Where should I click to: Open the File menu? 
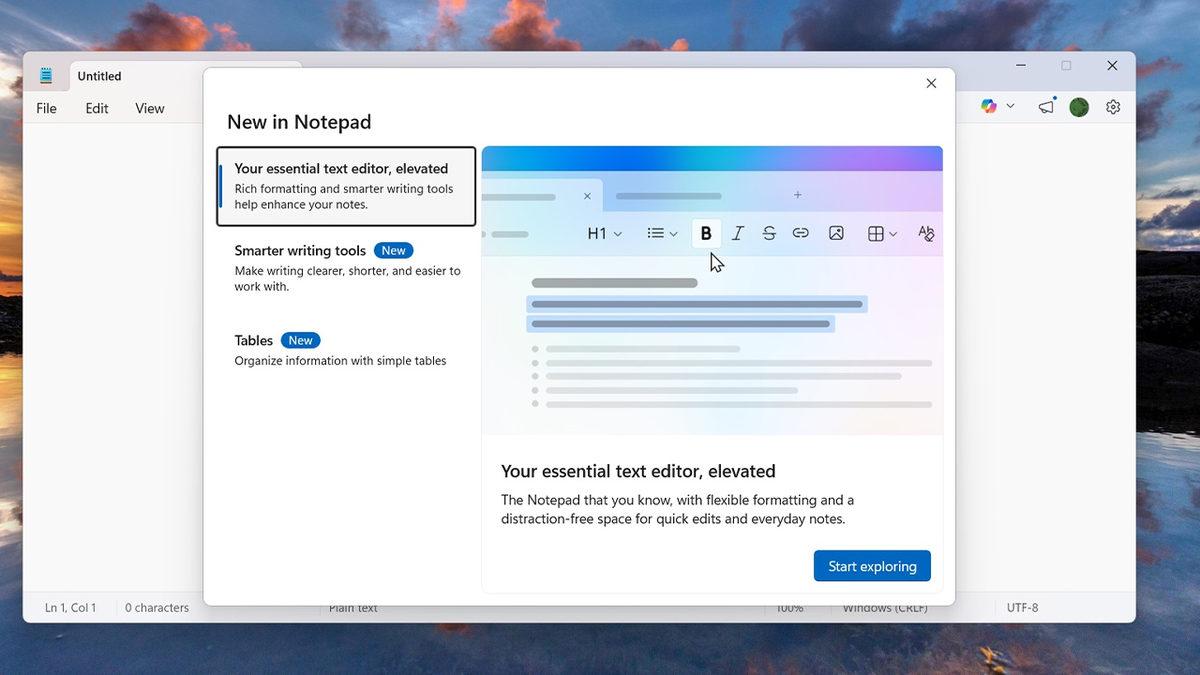pyautogui.click(x=46, y=108)
